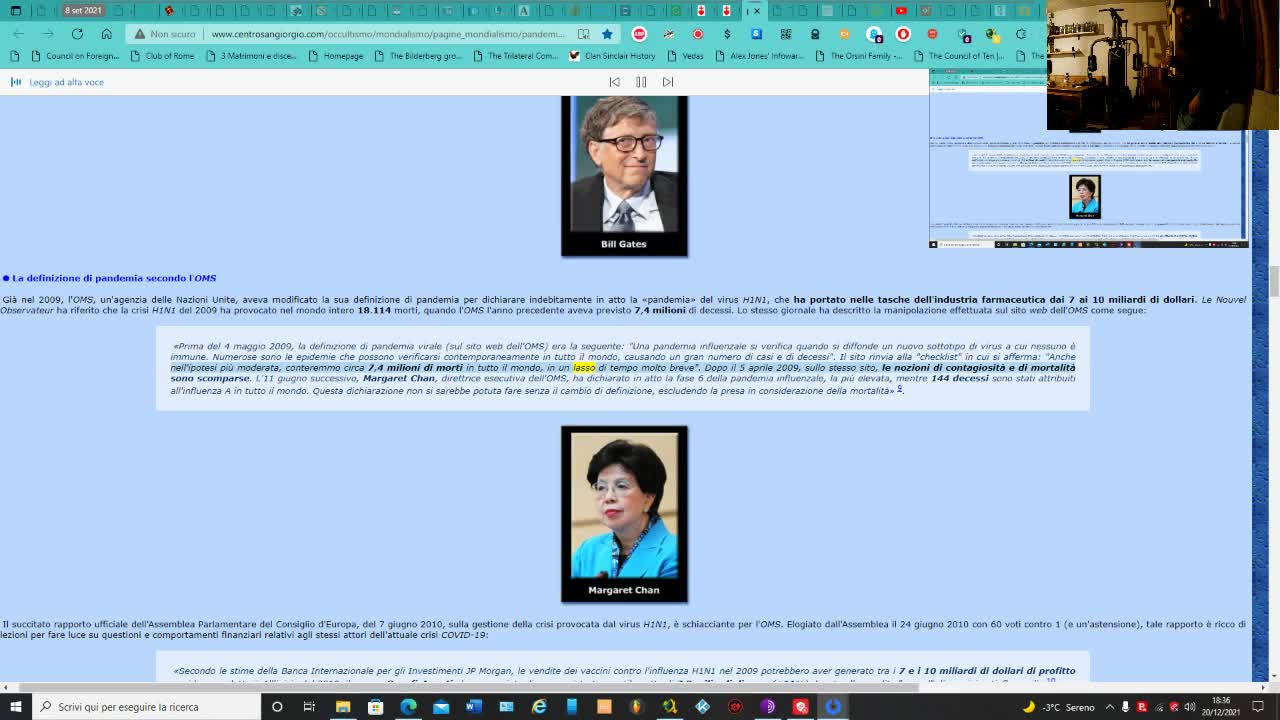Open Mail app from taskbar
The image size is (1280, 720).
tap(441, 707)
